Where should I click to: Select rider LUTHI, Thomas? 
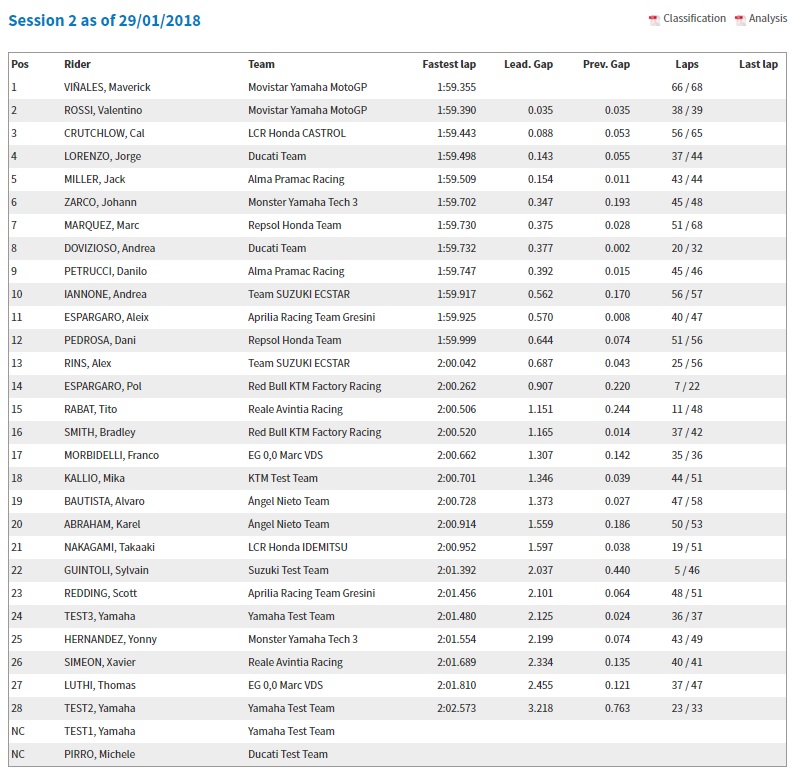[100, 685]
